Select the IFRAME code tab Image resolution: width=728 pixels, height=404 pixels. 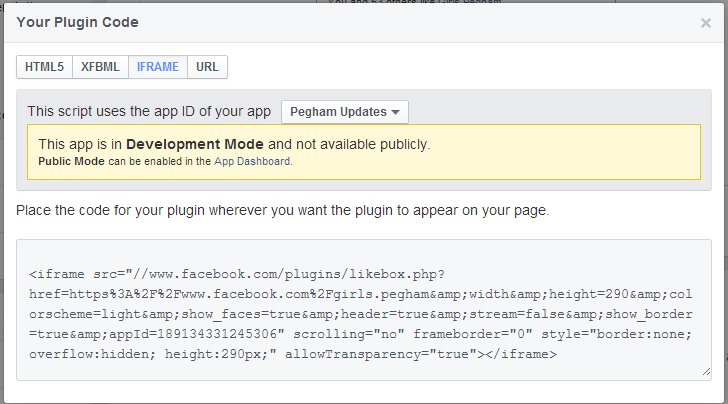[x=158, y=67]
